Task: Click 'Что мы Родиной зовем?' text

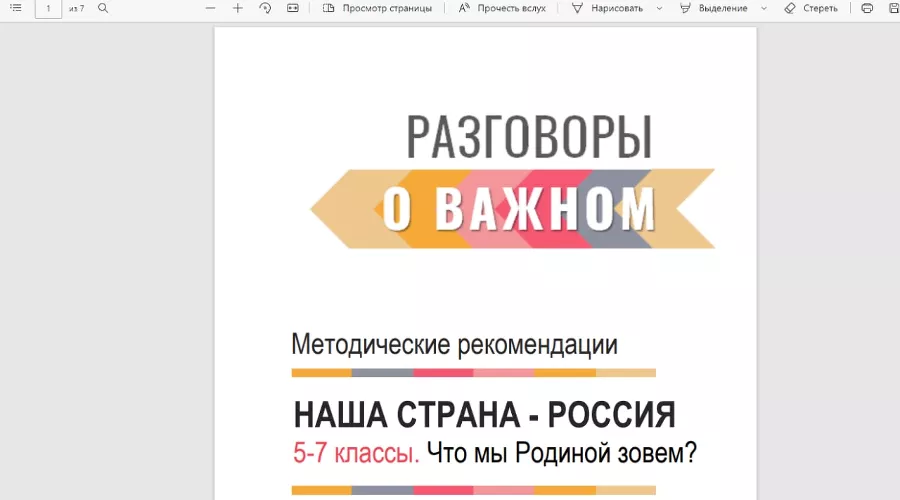Action: click(561, 452)
